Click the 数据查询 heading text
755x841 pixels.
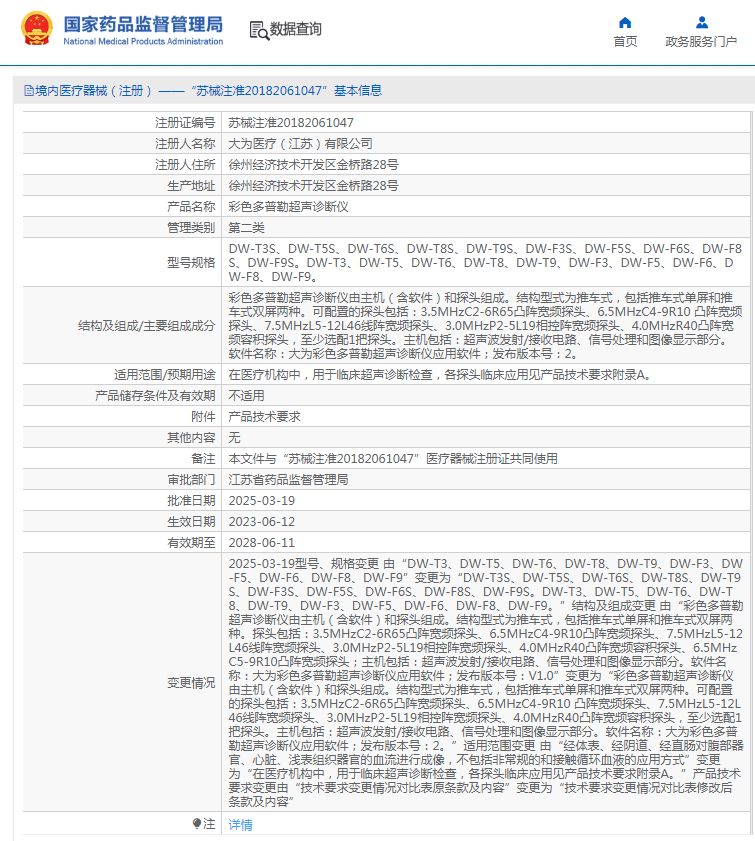[295, 29]
